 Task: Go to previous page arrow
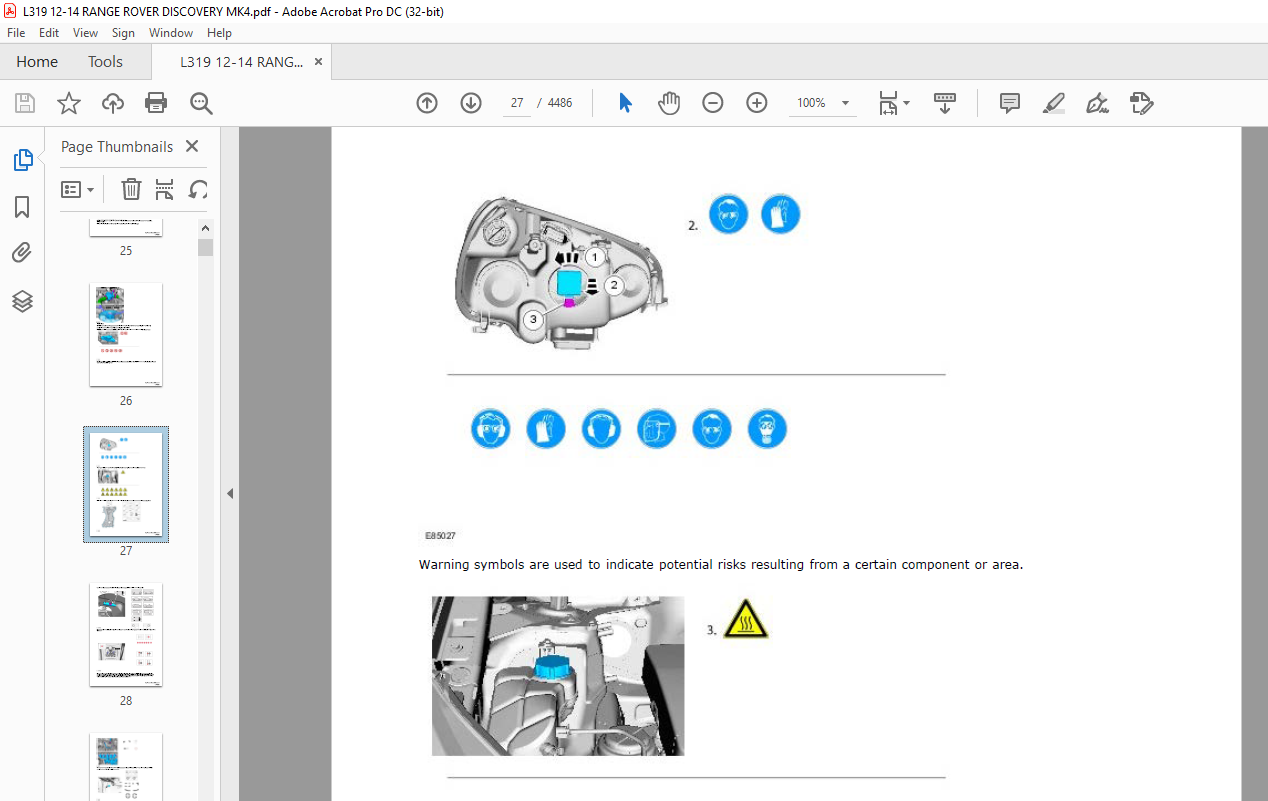point(427,103)
